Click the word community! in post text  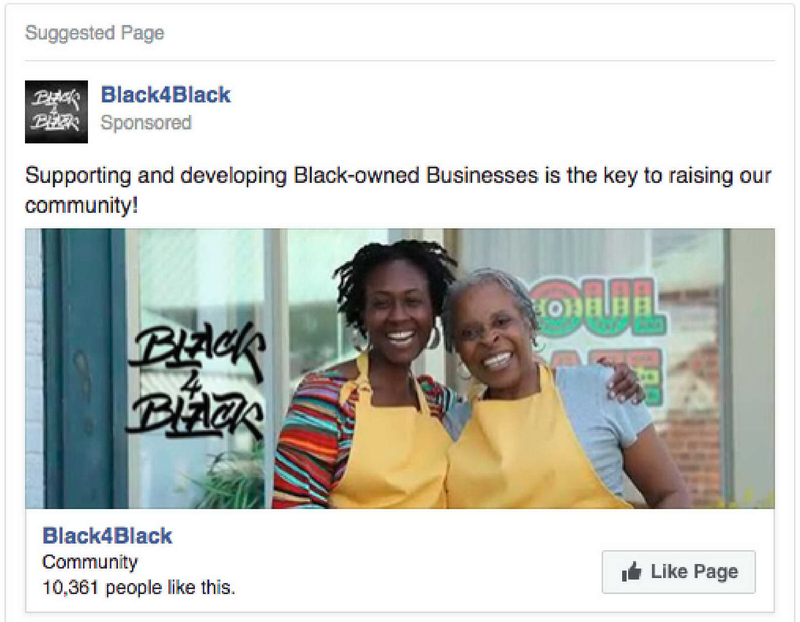(x=81, y=206)
